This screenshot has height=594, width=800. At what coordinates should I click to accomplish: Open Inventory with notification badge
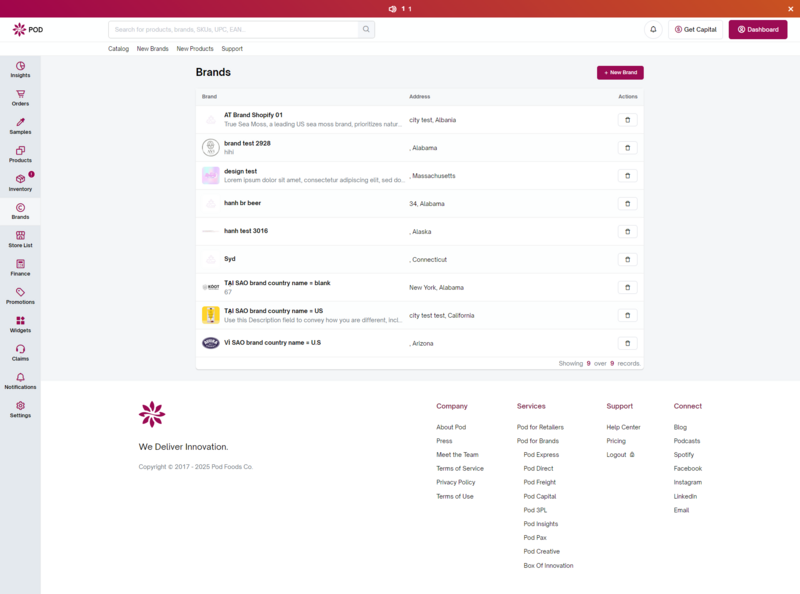tap(20, 182)
